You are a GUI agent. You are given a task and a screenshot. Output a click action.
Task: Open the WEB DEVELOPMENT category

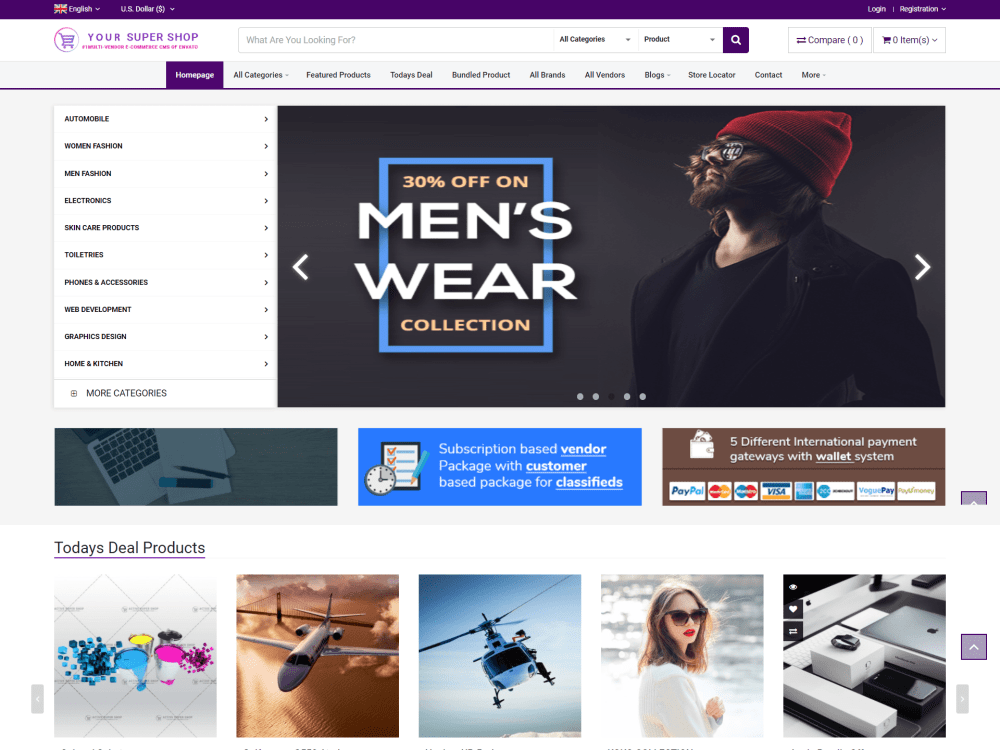(x=165, y=309)
